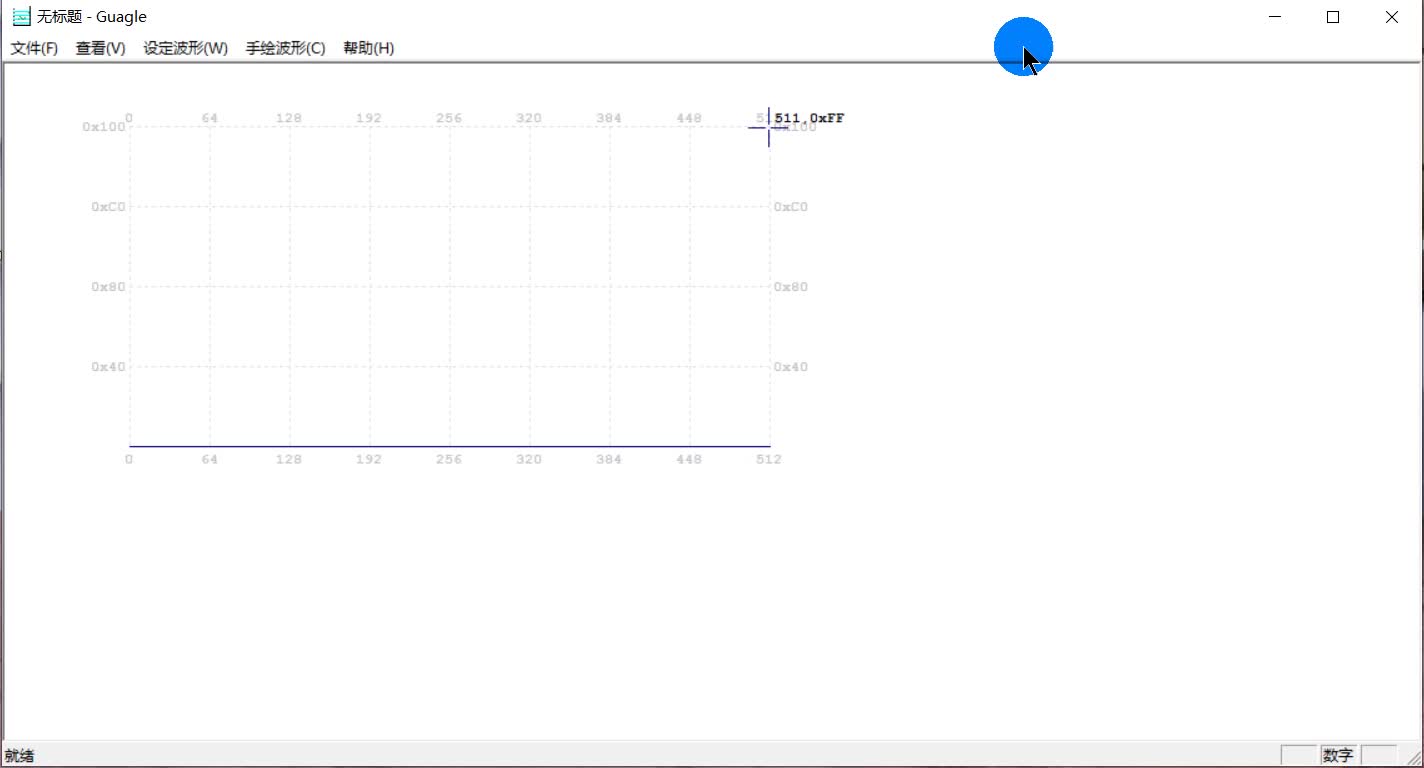Close the Guagle window

[1391, 17]
